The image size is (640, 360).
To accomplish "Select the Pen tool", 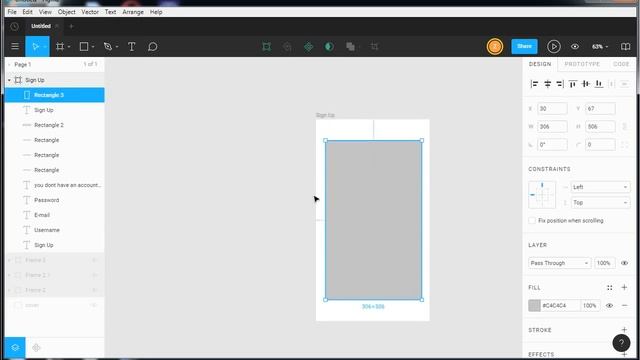I will pyautogui.click(x=108, y=47).
